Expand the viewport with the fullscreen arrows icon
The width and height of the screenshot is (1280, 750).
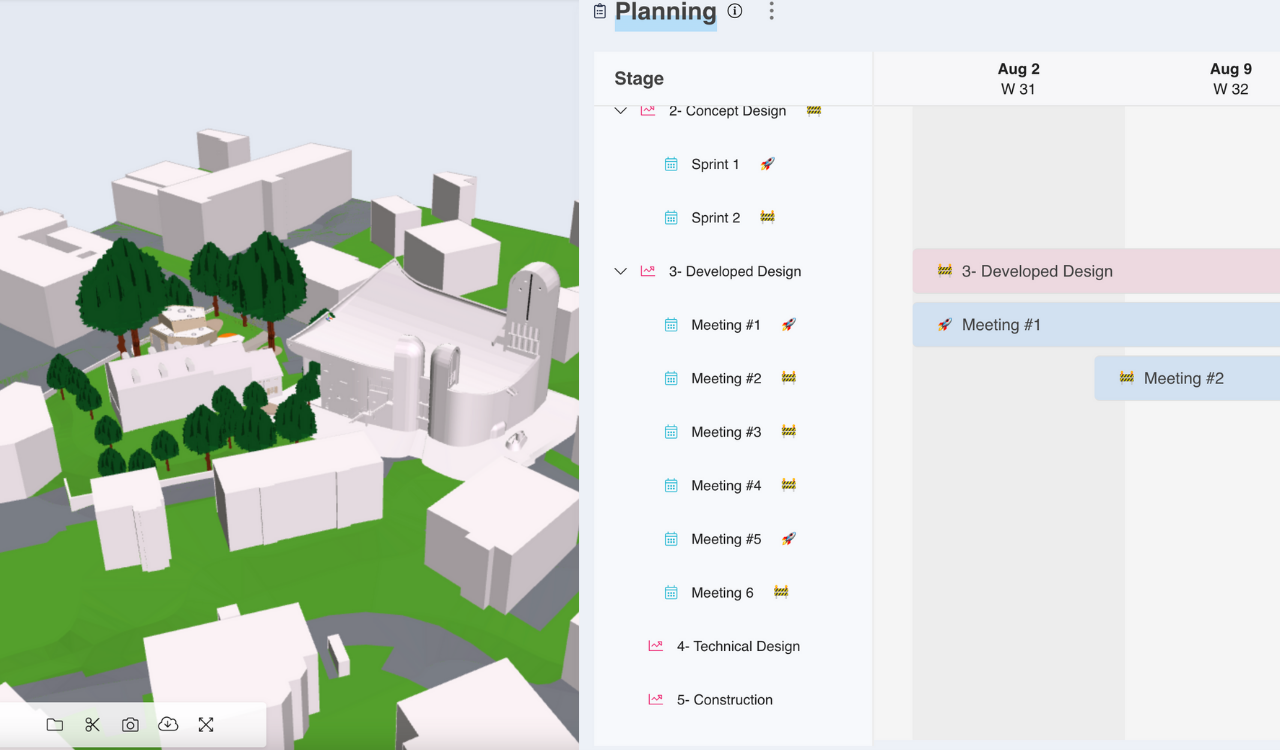pyautogui.click(x=206, y=724)
